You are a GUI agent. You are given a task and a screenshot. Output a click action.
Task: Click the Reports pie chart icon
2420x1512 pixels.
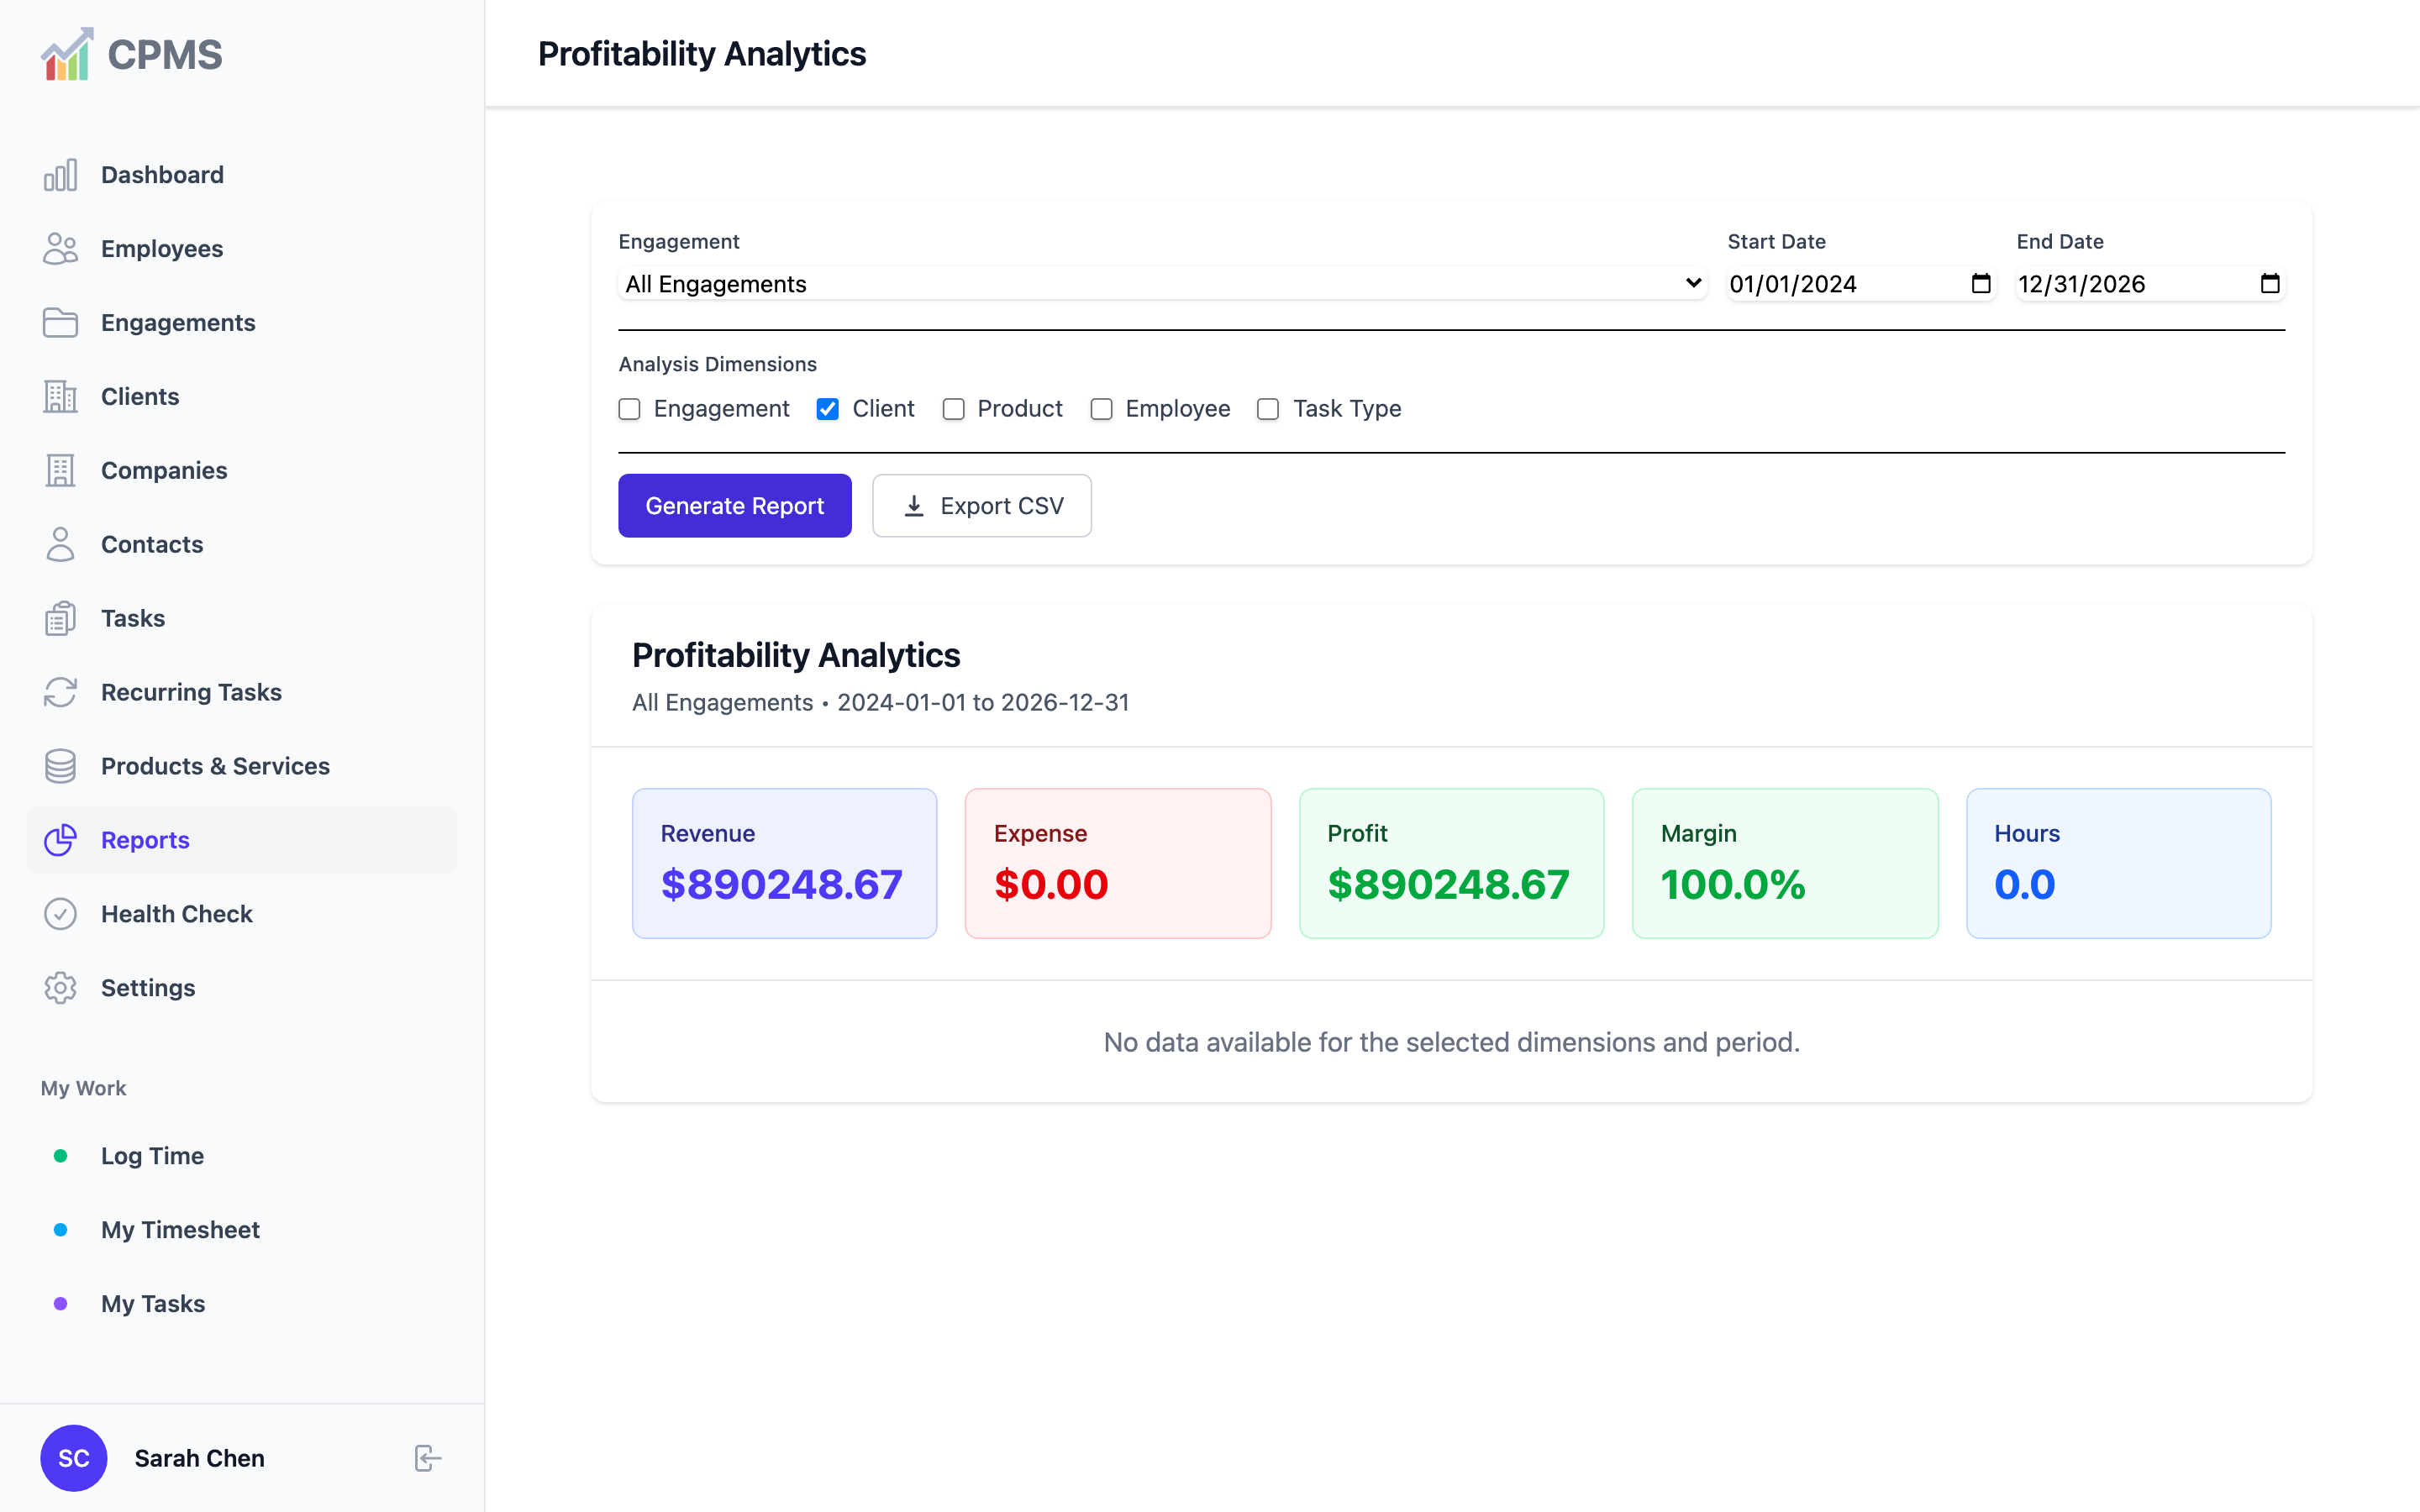(60, 841)
